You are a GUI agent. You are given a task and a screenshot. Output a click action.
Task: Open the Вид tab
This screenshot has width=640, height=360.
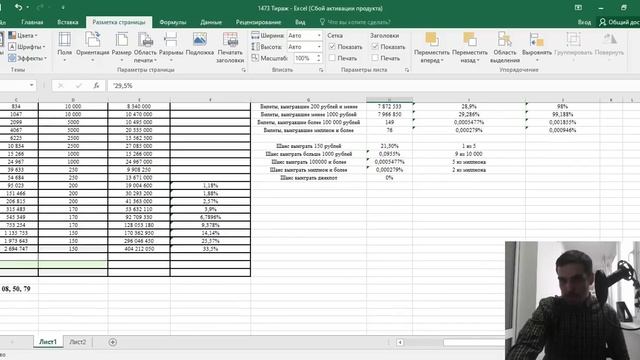[300, 22]
